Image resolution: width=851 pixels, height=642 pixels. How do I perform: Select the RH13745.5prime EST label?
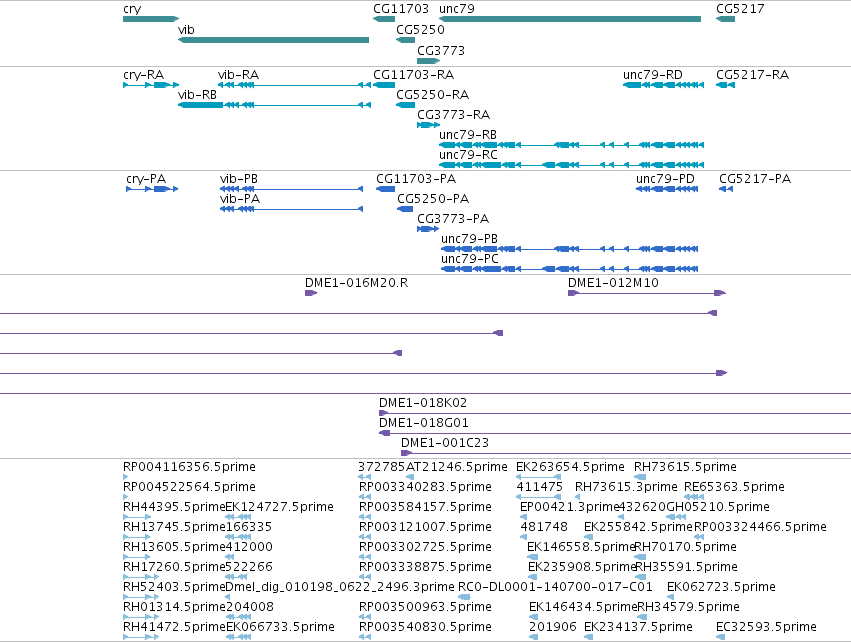pos(174,527)
